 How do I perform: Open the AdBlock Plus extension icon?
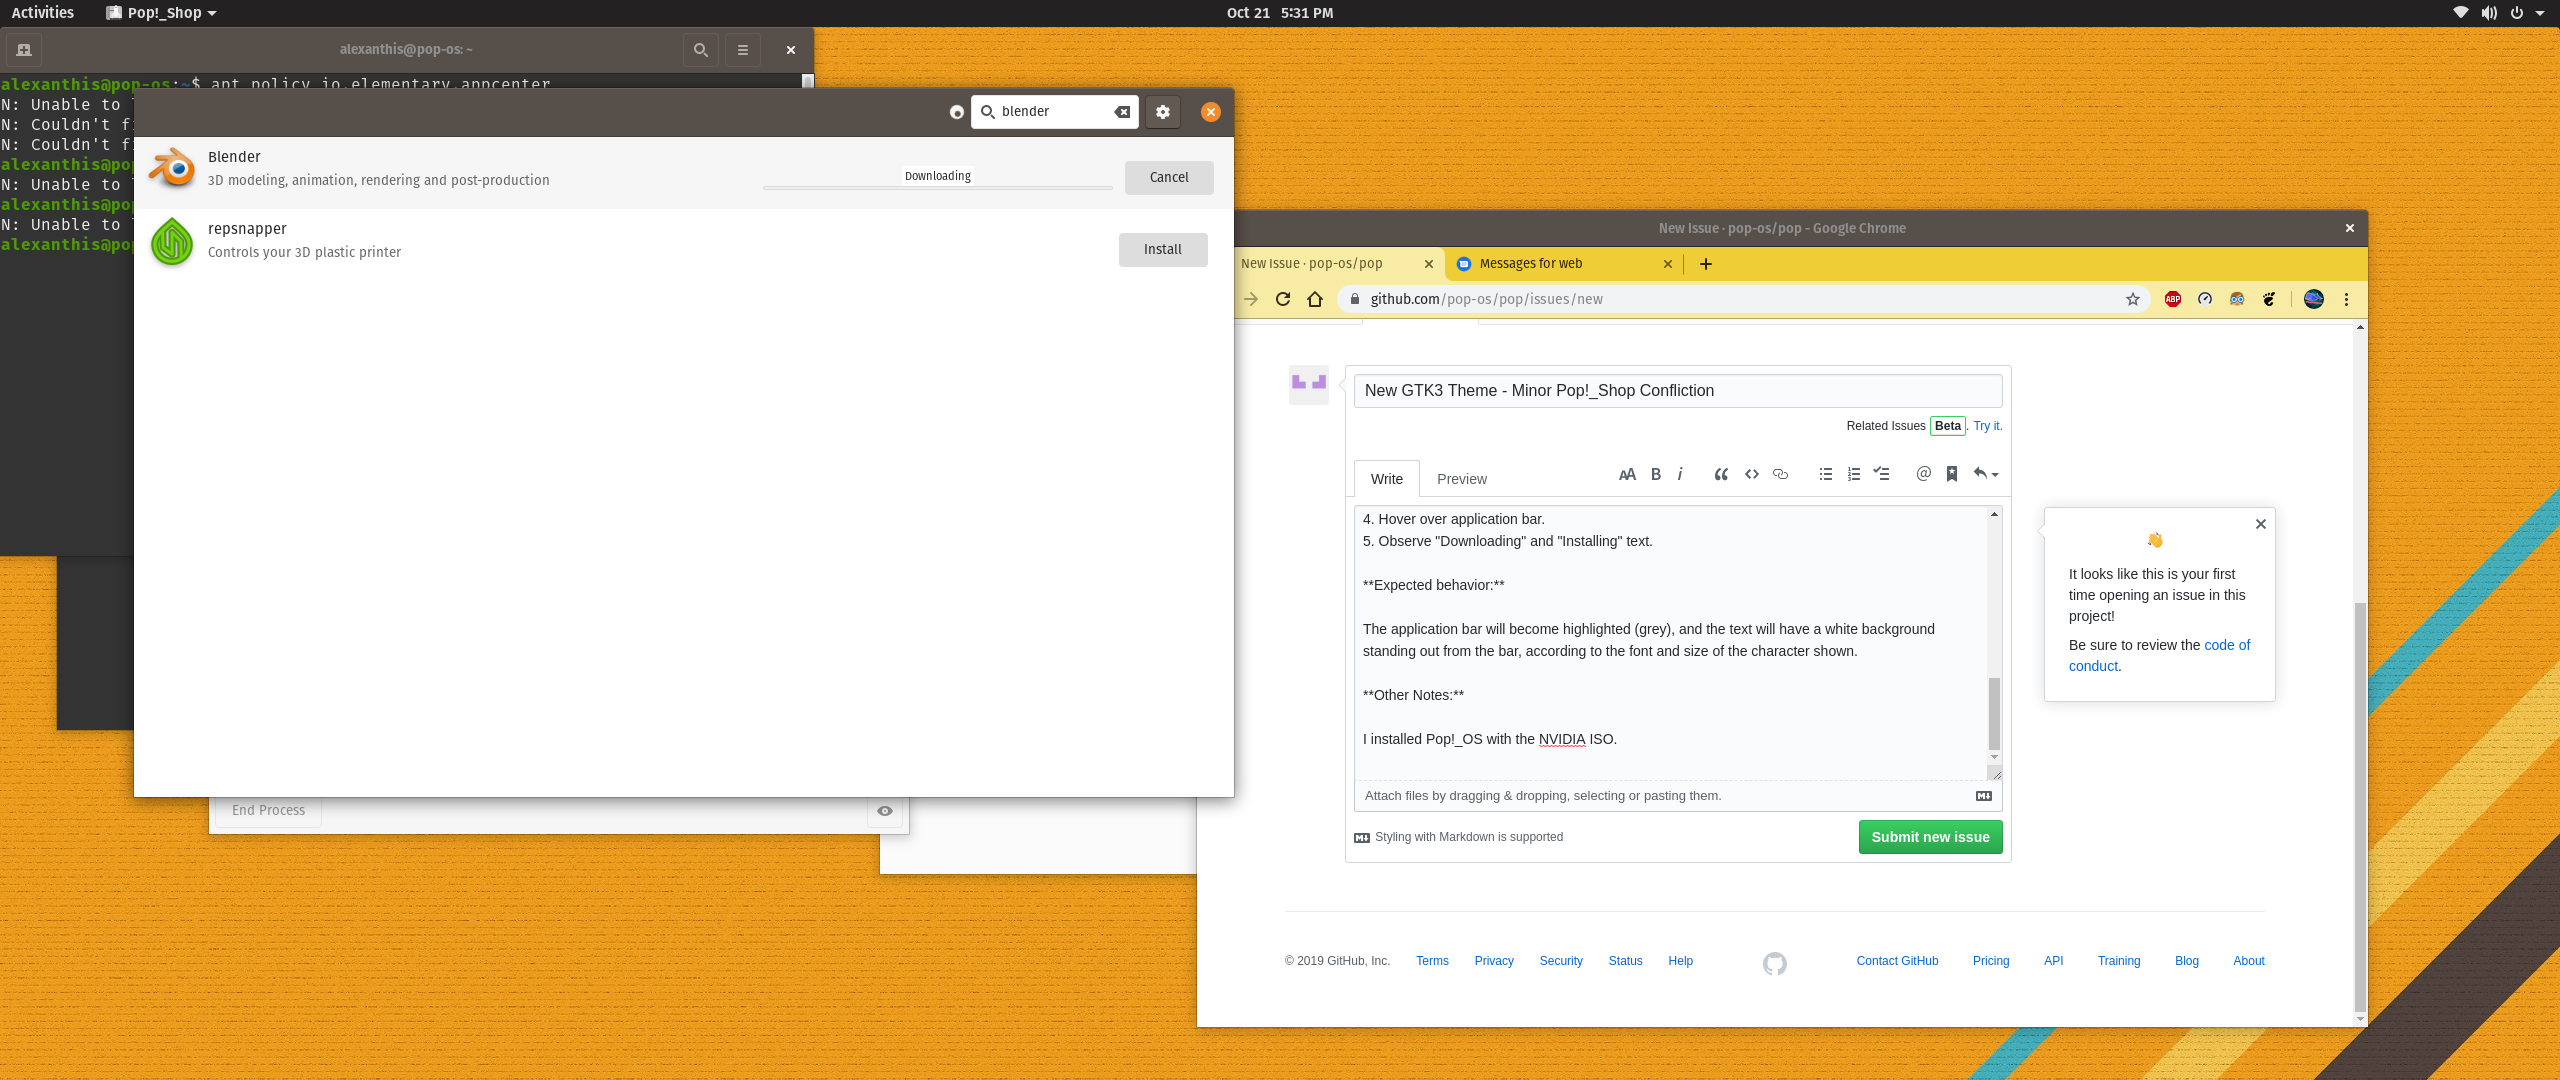(2173, 299)
